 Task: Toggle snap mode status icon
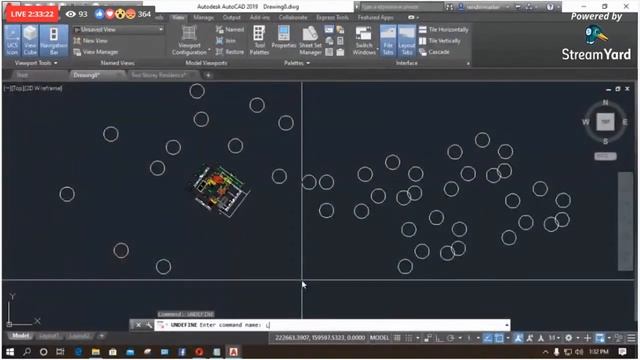tap(409, 338)
